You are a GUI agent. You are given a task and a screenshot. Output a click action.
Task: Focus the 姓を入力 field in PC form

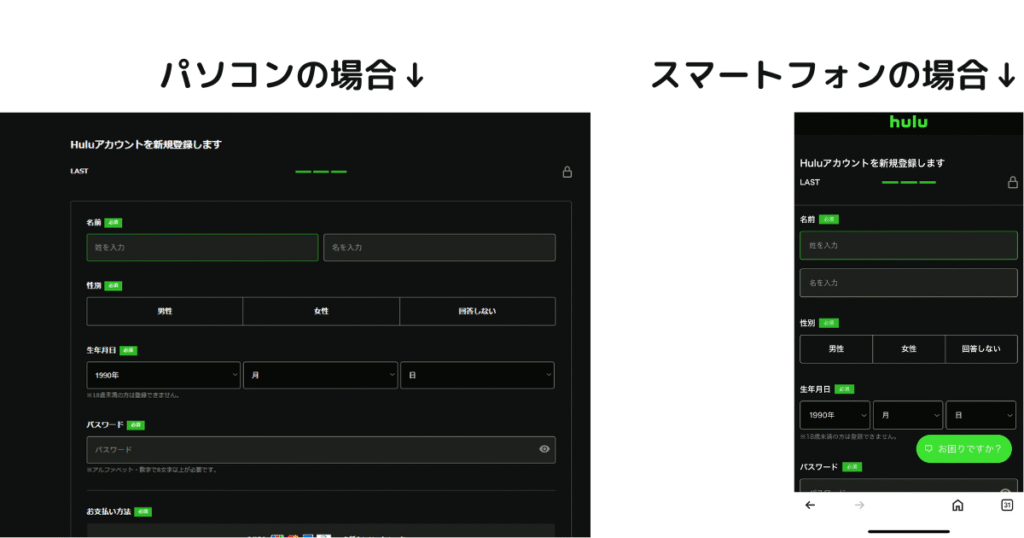tap(202, 247)
